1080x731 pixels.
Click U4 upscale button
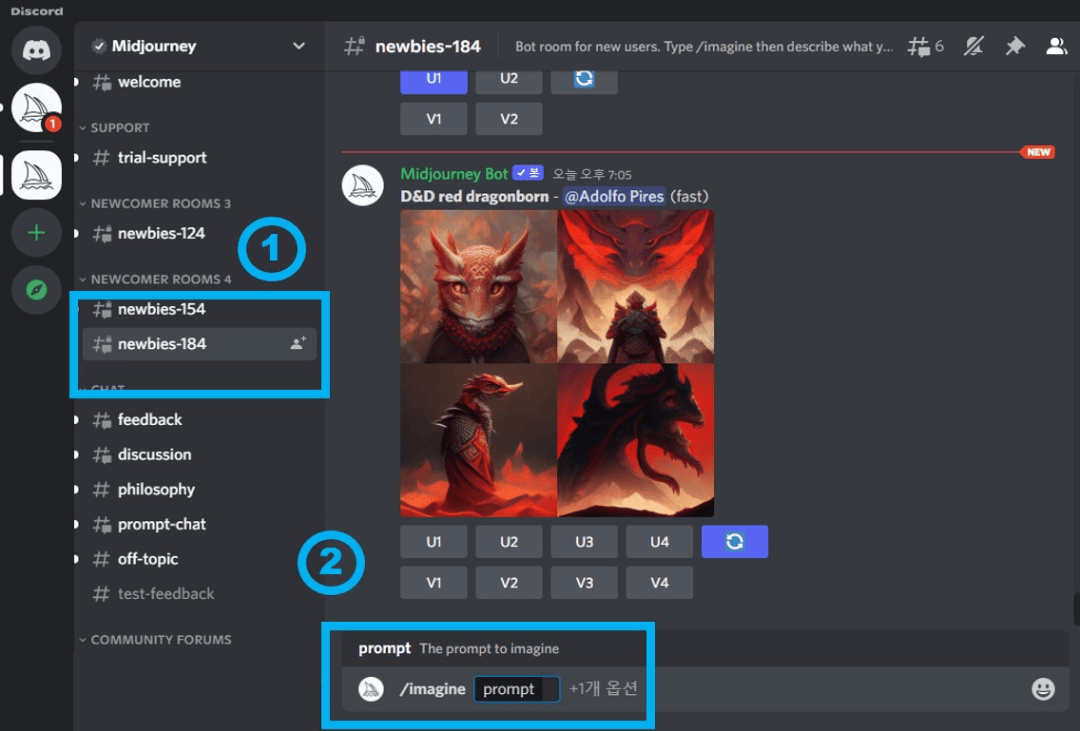[x=659, y=542]
